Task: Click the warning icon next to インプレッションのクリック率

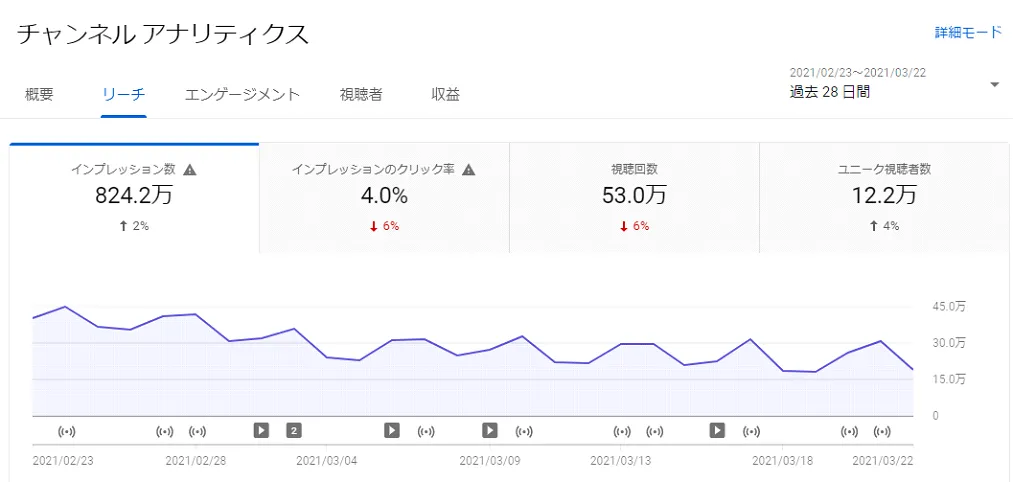Action: [468, 170]
